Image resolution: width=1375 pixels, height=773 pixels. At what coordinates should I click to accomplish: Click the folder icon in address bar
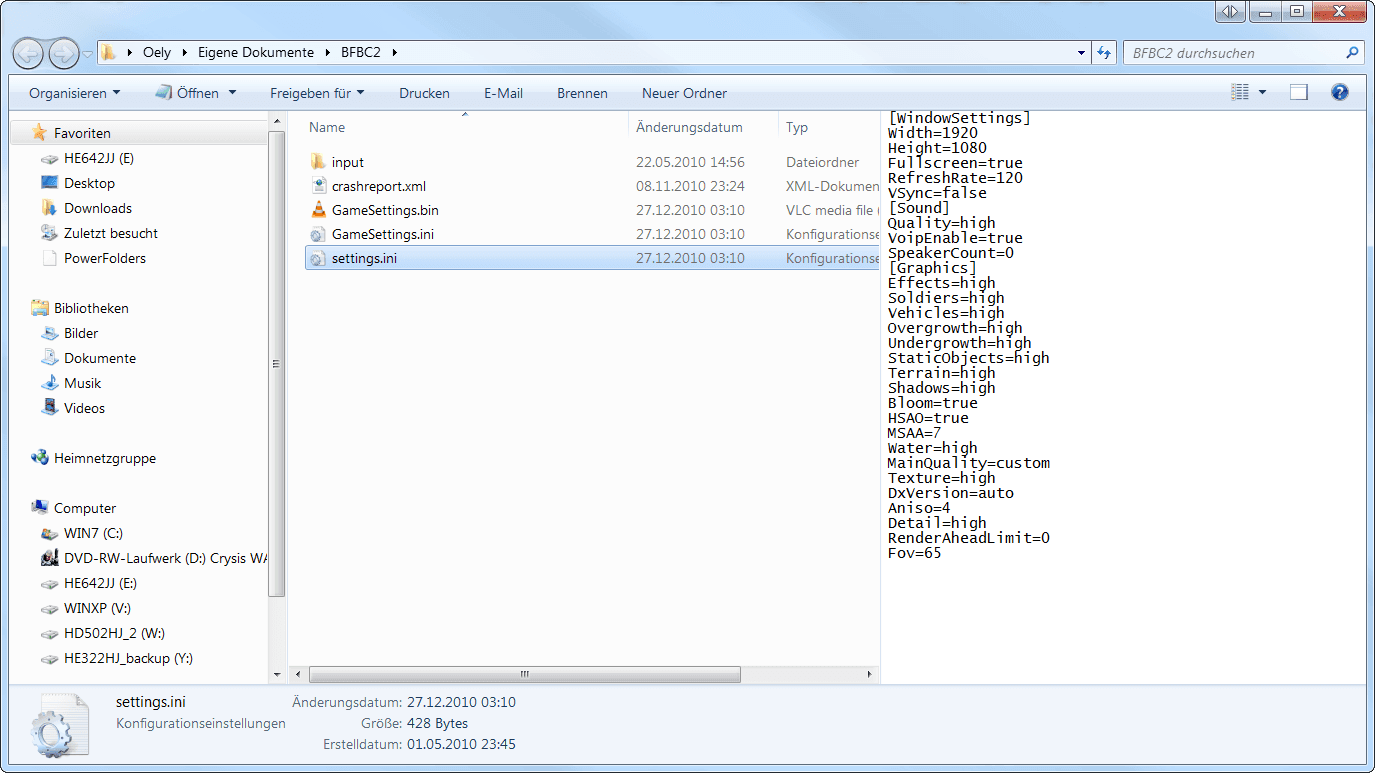coord(108,53)
